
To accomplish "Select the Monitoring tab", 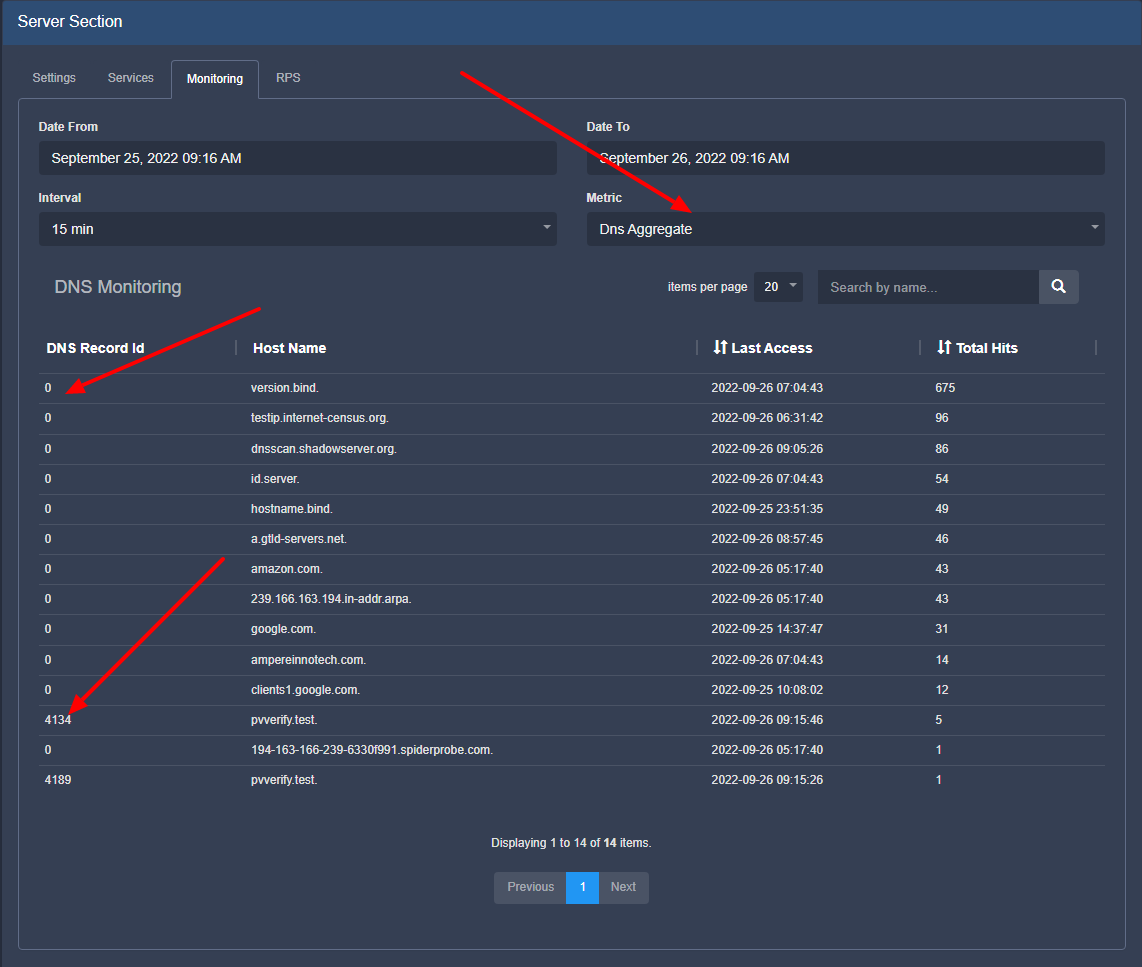I will click(x=215, y=79).
